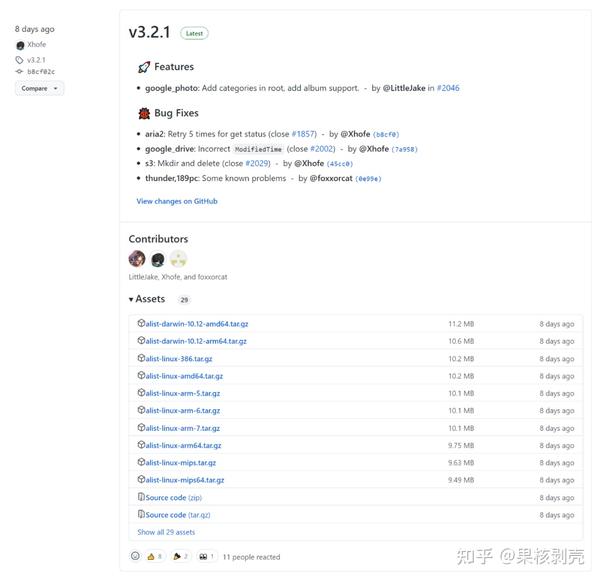Open pull request #2046
Viewport: 600px width, 581px height.
(x=448, y=88)
